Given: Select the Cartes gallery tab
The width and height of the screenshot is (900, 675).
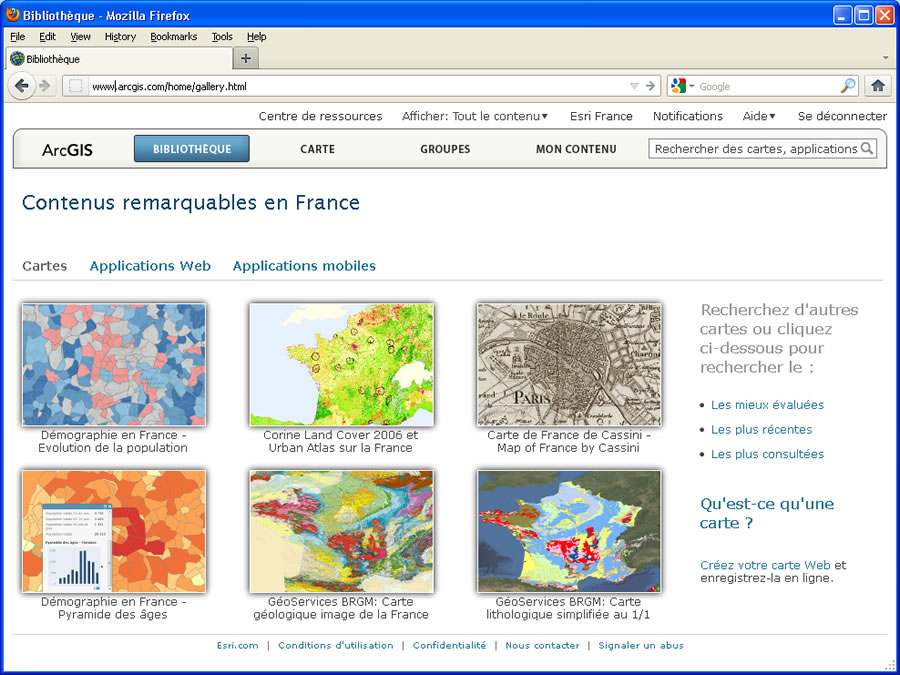Looking at the screenshot, I should point(44,266).
